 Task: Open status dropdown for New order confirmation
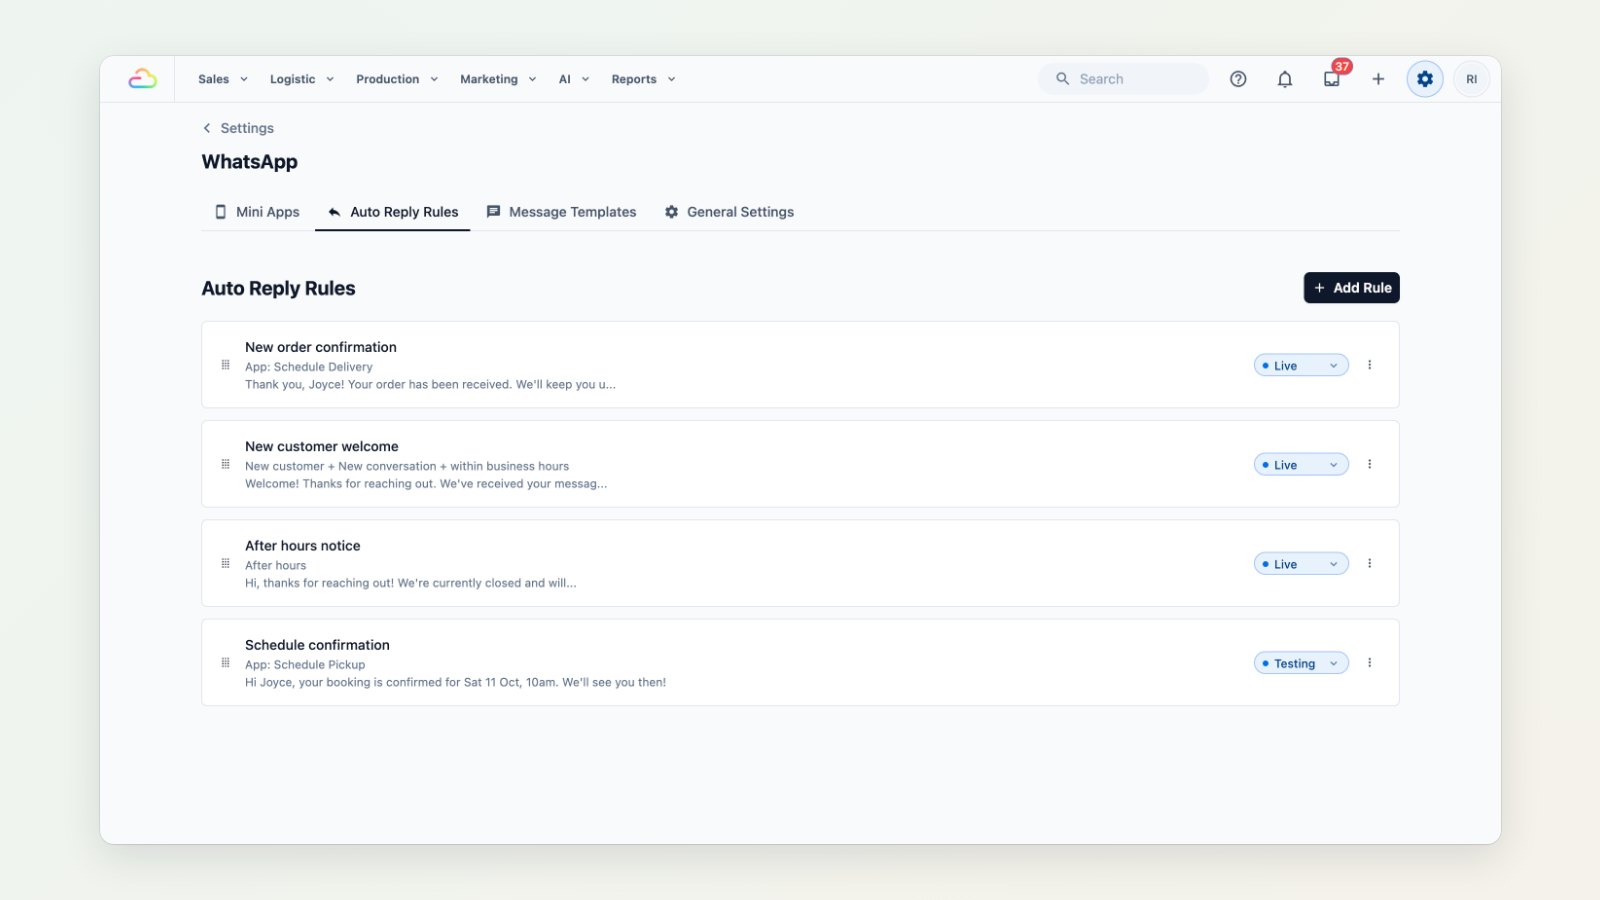point(1301,365)
